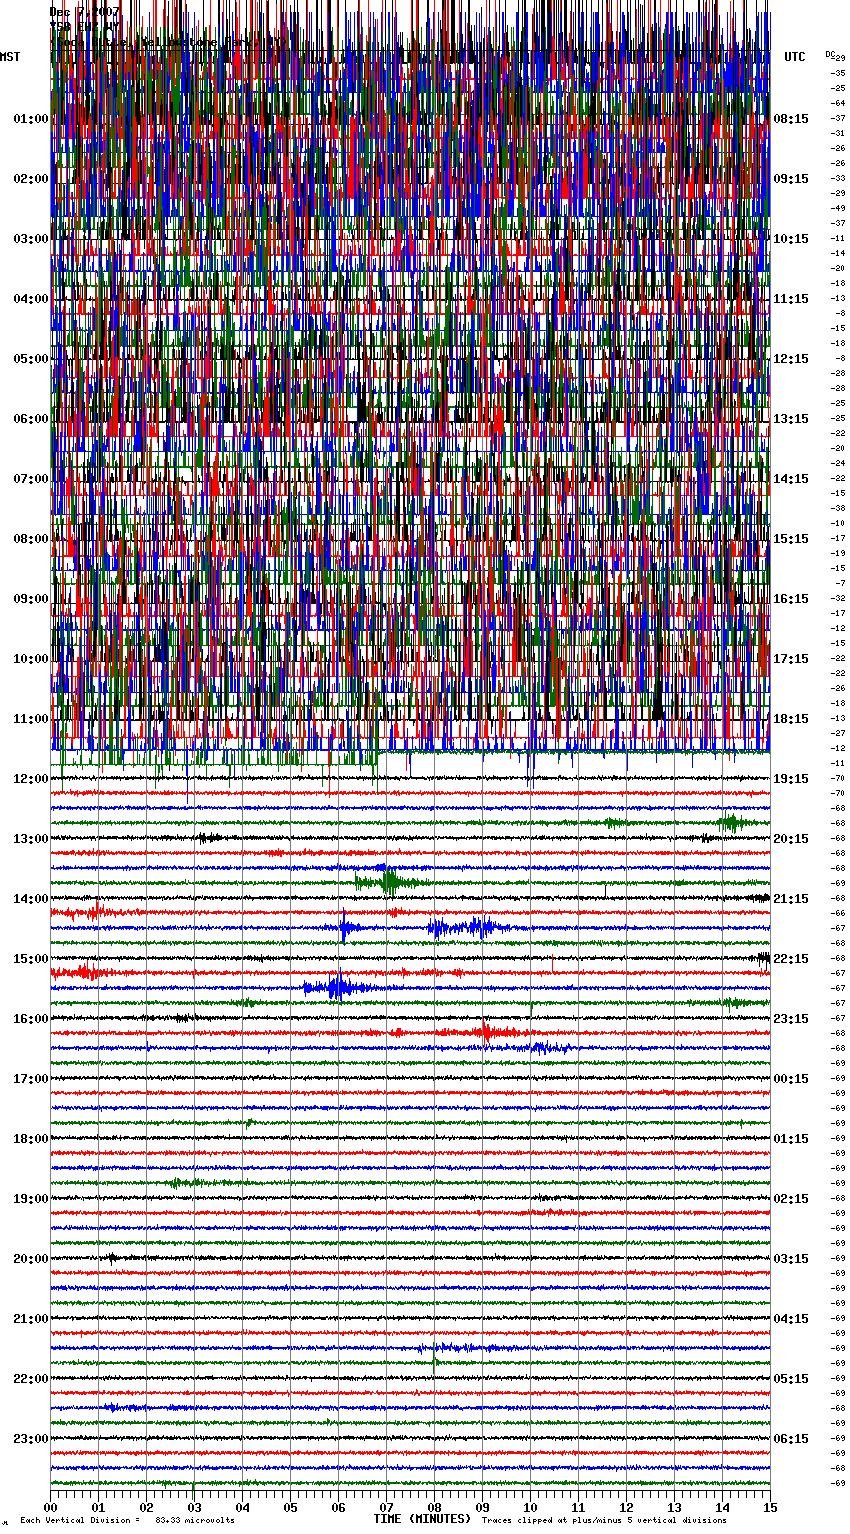The width and height of the screenshot is (850, 1534).
Task: Click the 21:15 UTC time label
Action: tap(791, 899)
